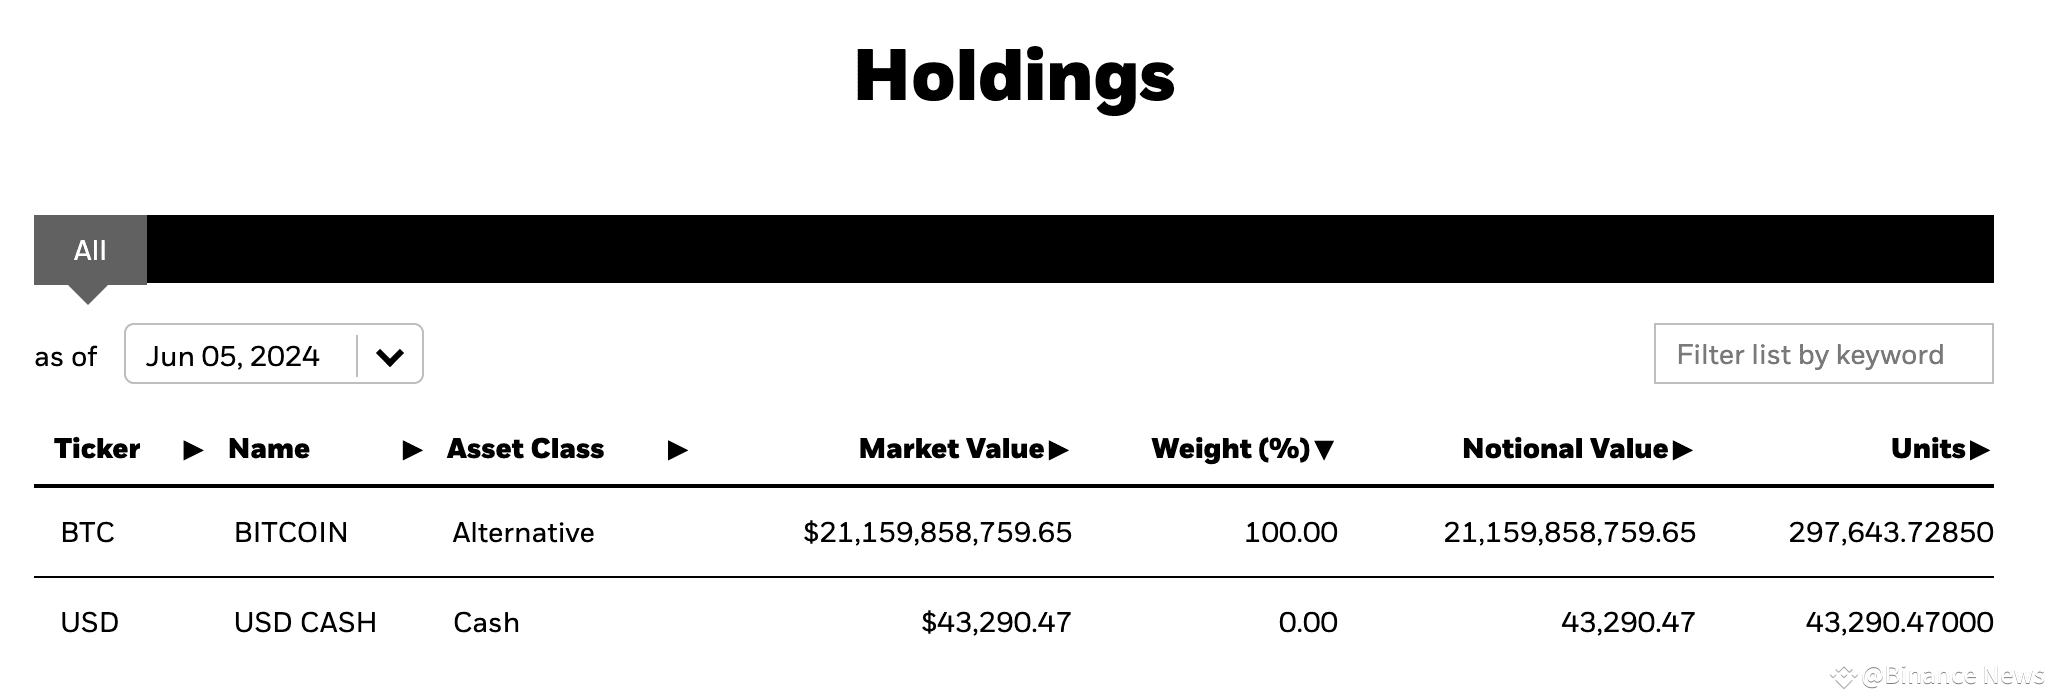The image size is (2052, 698).
Task: Click the descending arrow next to Weight (%)
Action: [1325, 450]
